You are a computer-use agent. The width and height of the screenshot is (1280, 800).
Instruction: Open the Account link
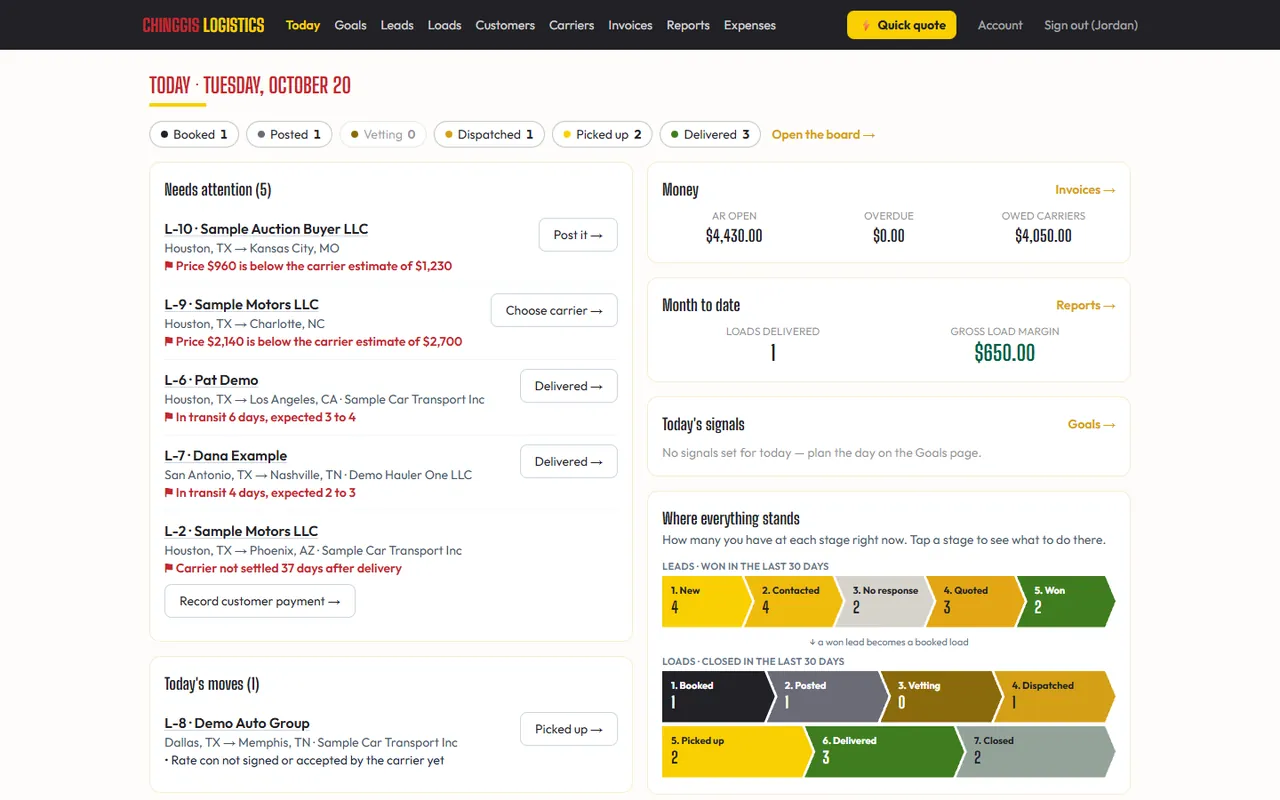pyautogui.click(x=1000, y=25)
